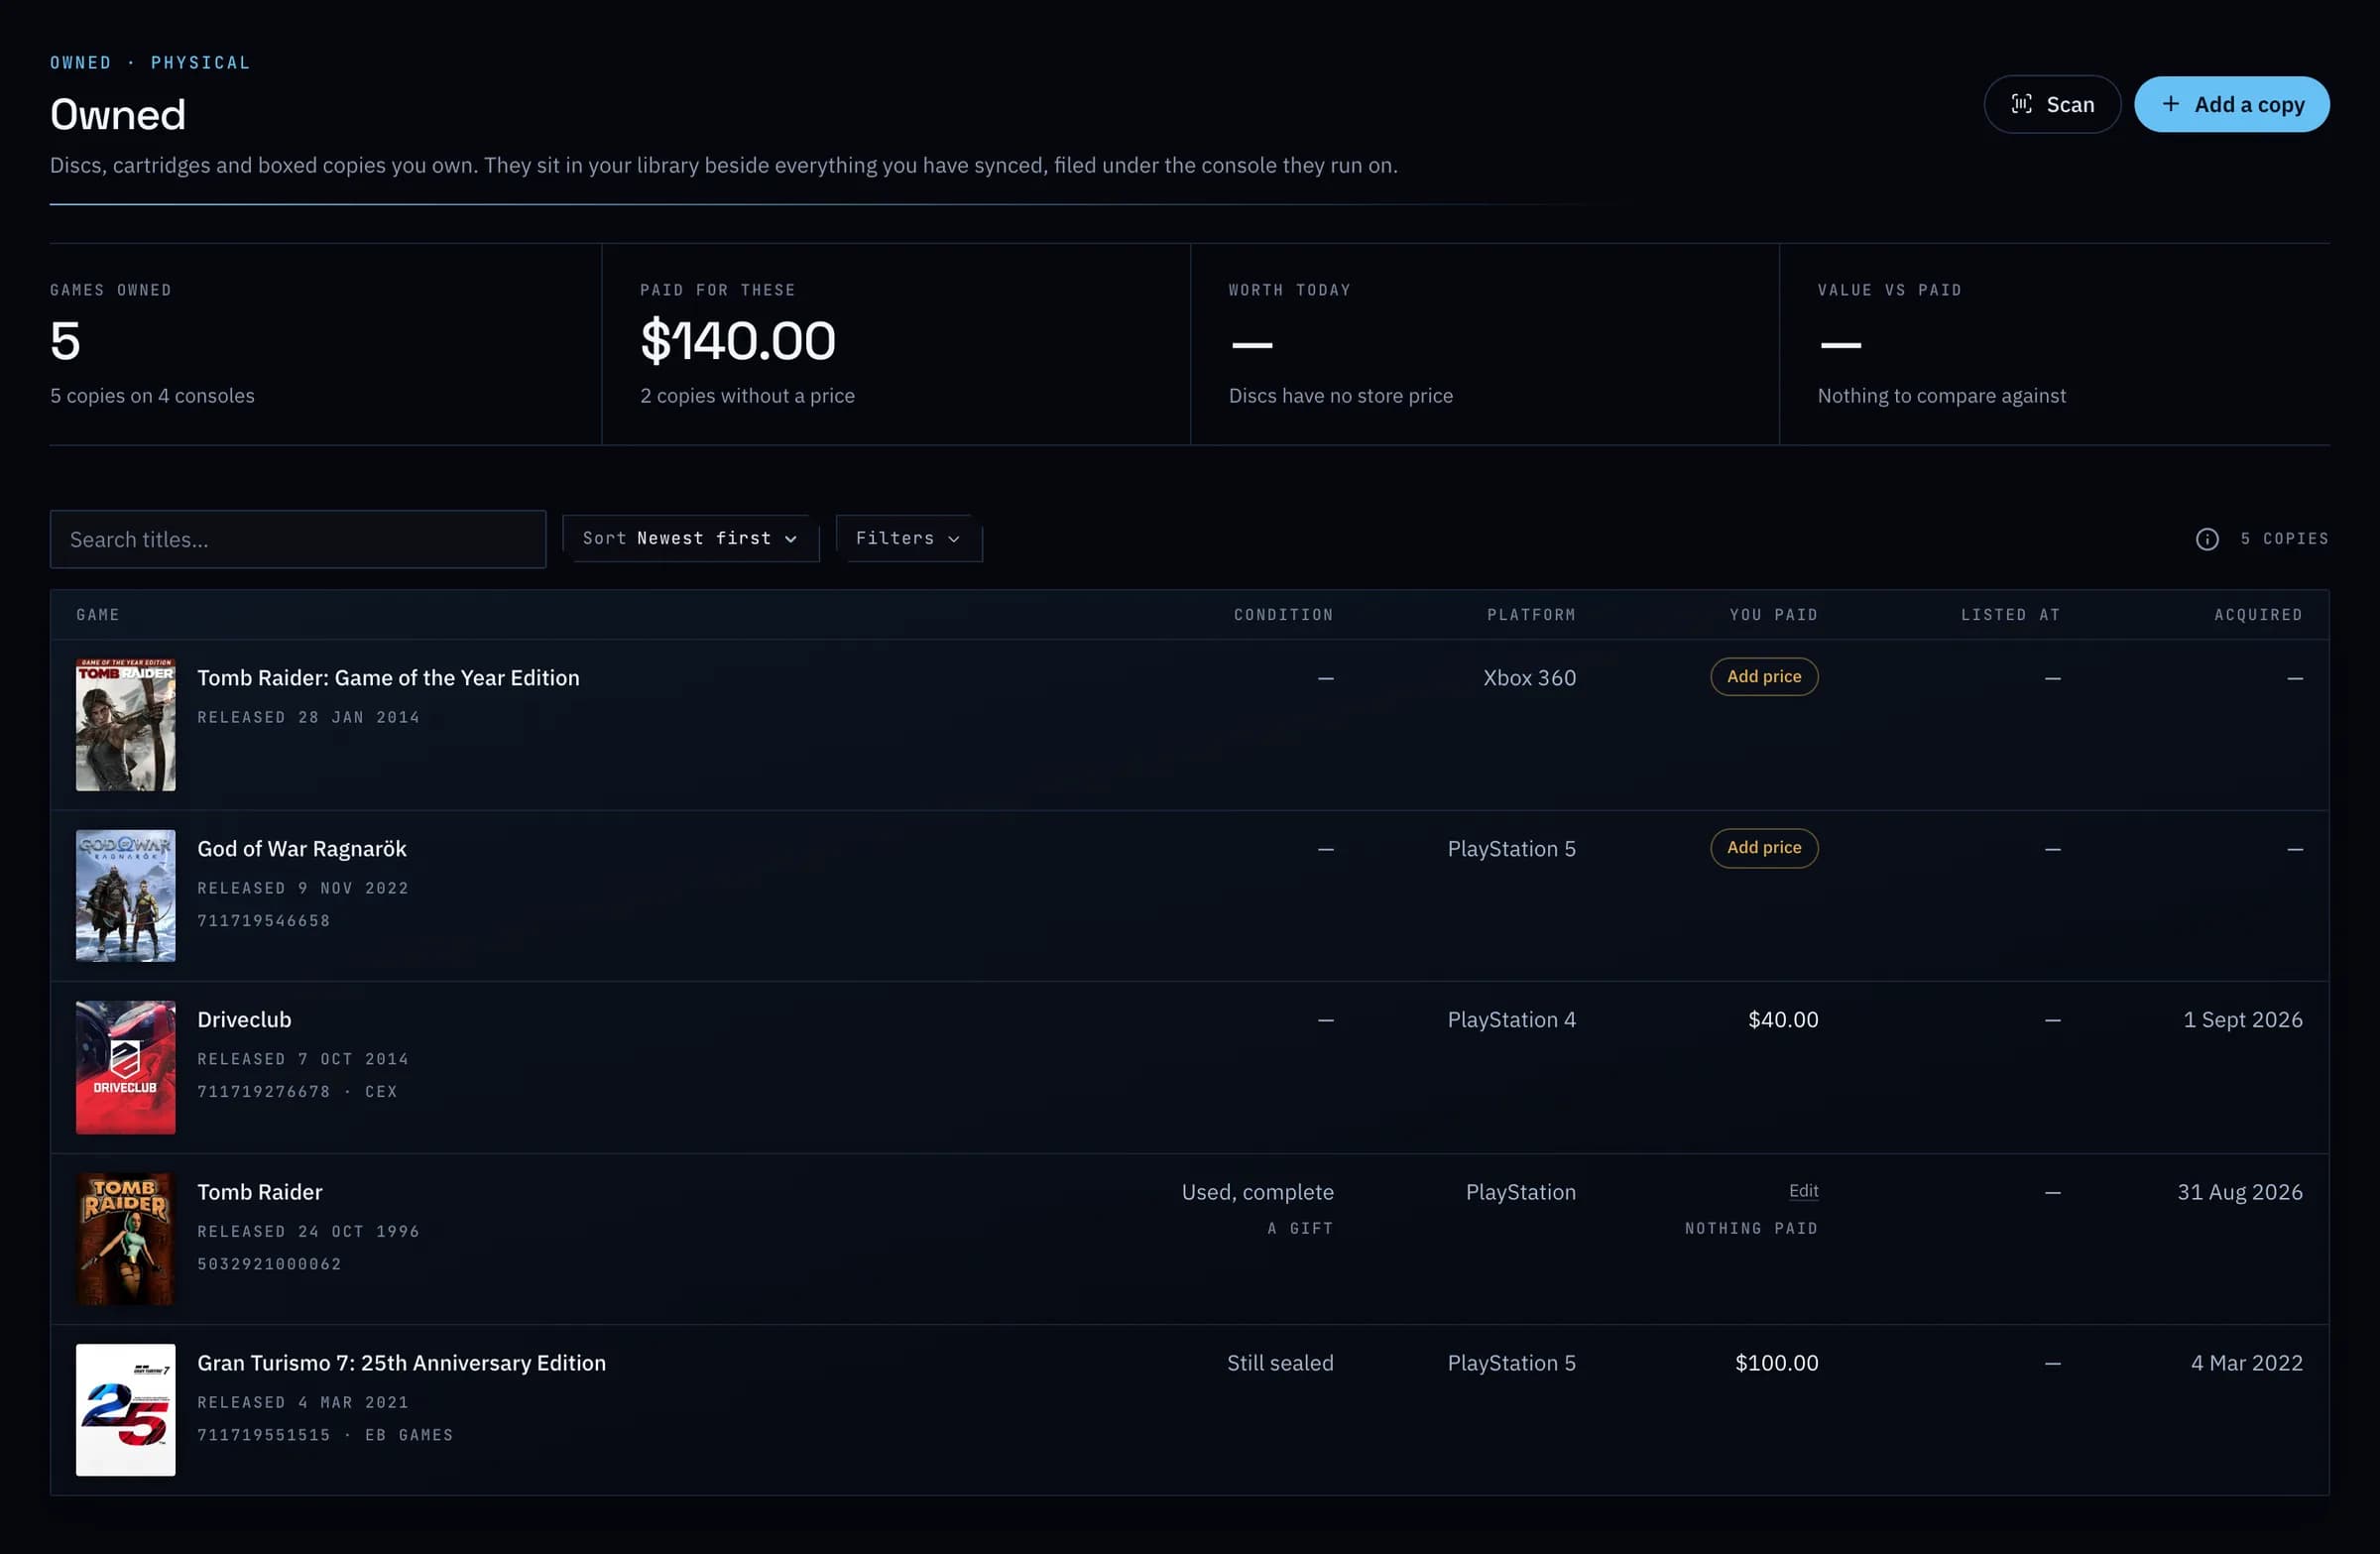Click the 5 copies on 4 consoles text
Screen dimensions: 2380x1554
(x=152, y=396)
